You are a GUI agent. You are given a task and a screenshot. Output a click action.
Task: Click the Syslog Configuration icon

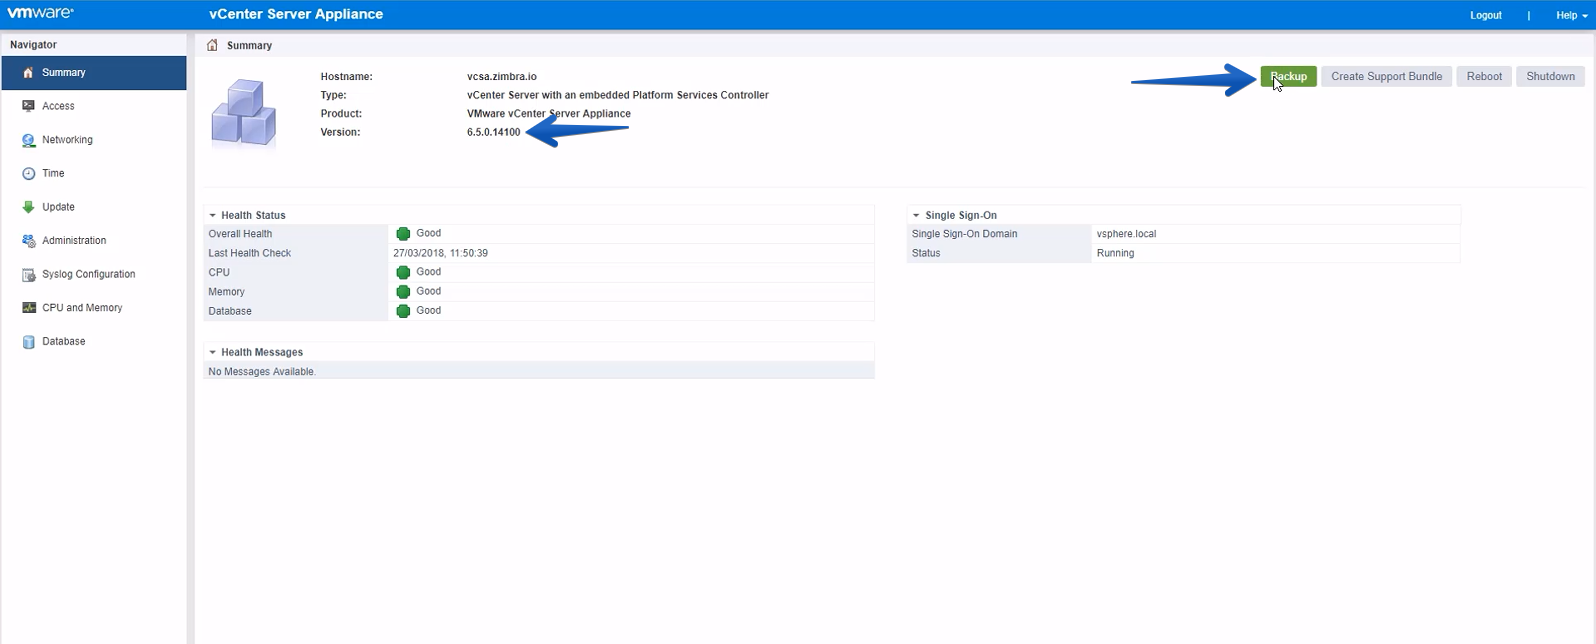click(29, 274)
